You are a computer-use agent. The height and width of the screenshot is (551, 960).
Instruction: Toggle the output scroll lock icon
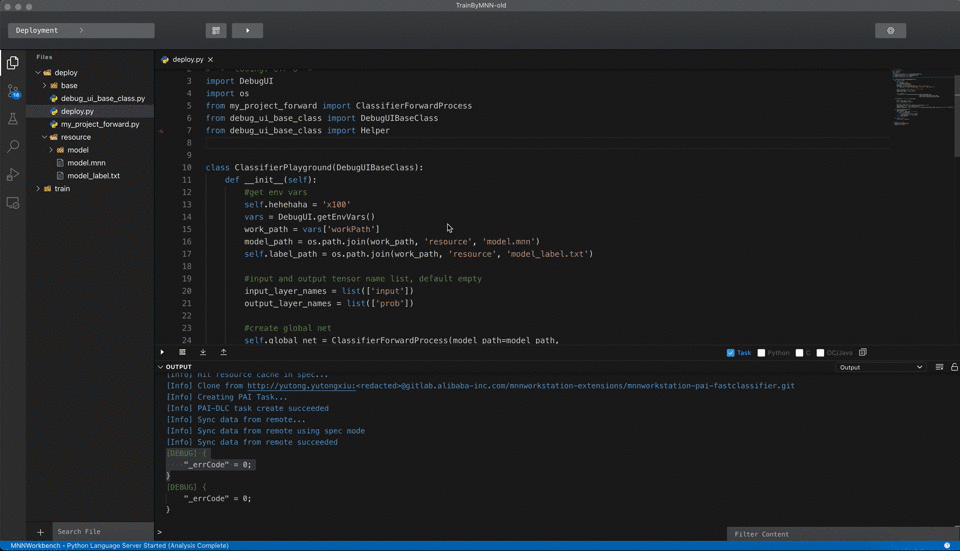(954, 367)
